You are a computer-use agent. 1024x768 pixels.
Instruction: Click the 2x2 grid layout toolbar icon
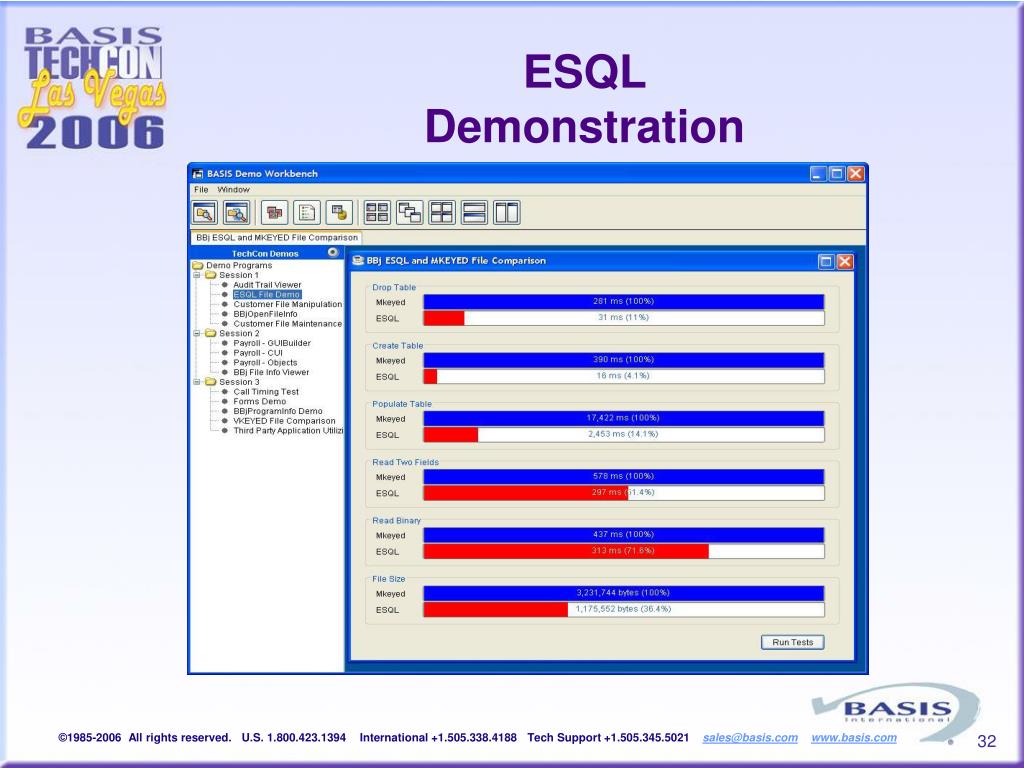click(x=442, y=213)
